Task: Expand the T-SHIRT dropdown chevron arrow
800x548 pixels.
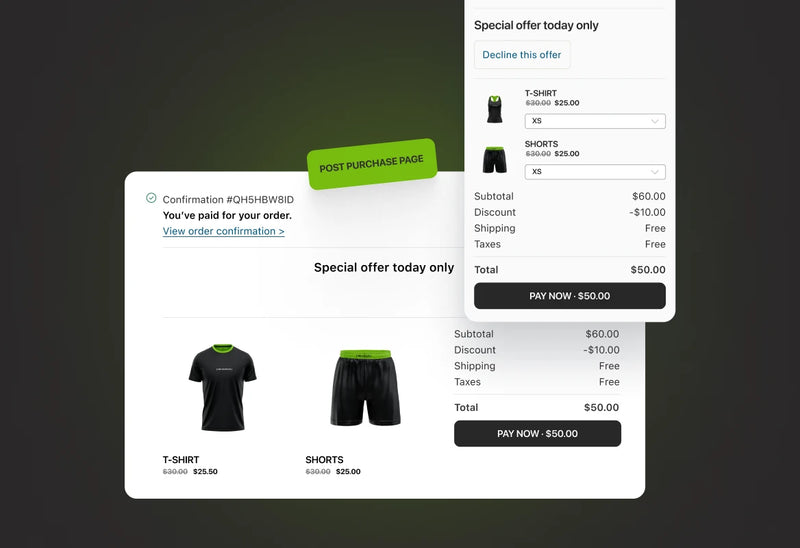Action: (x=655, y=121)
